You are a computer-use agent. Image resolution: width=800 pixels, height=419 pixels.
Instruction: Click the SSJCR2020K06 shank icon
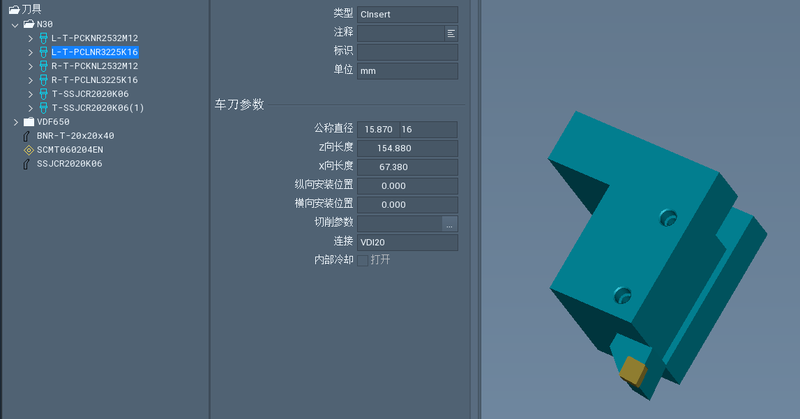click(x=27, y=164)
